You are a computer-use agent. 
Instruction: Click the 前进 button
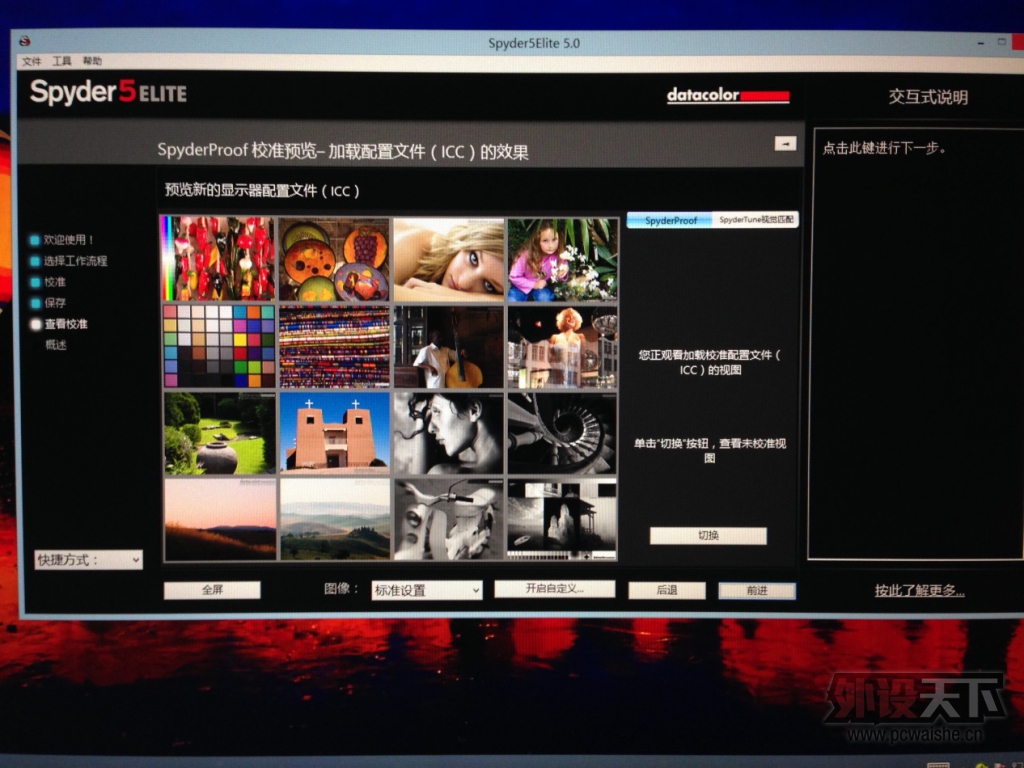[757, 590]
